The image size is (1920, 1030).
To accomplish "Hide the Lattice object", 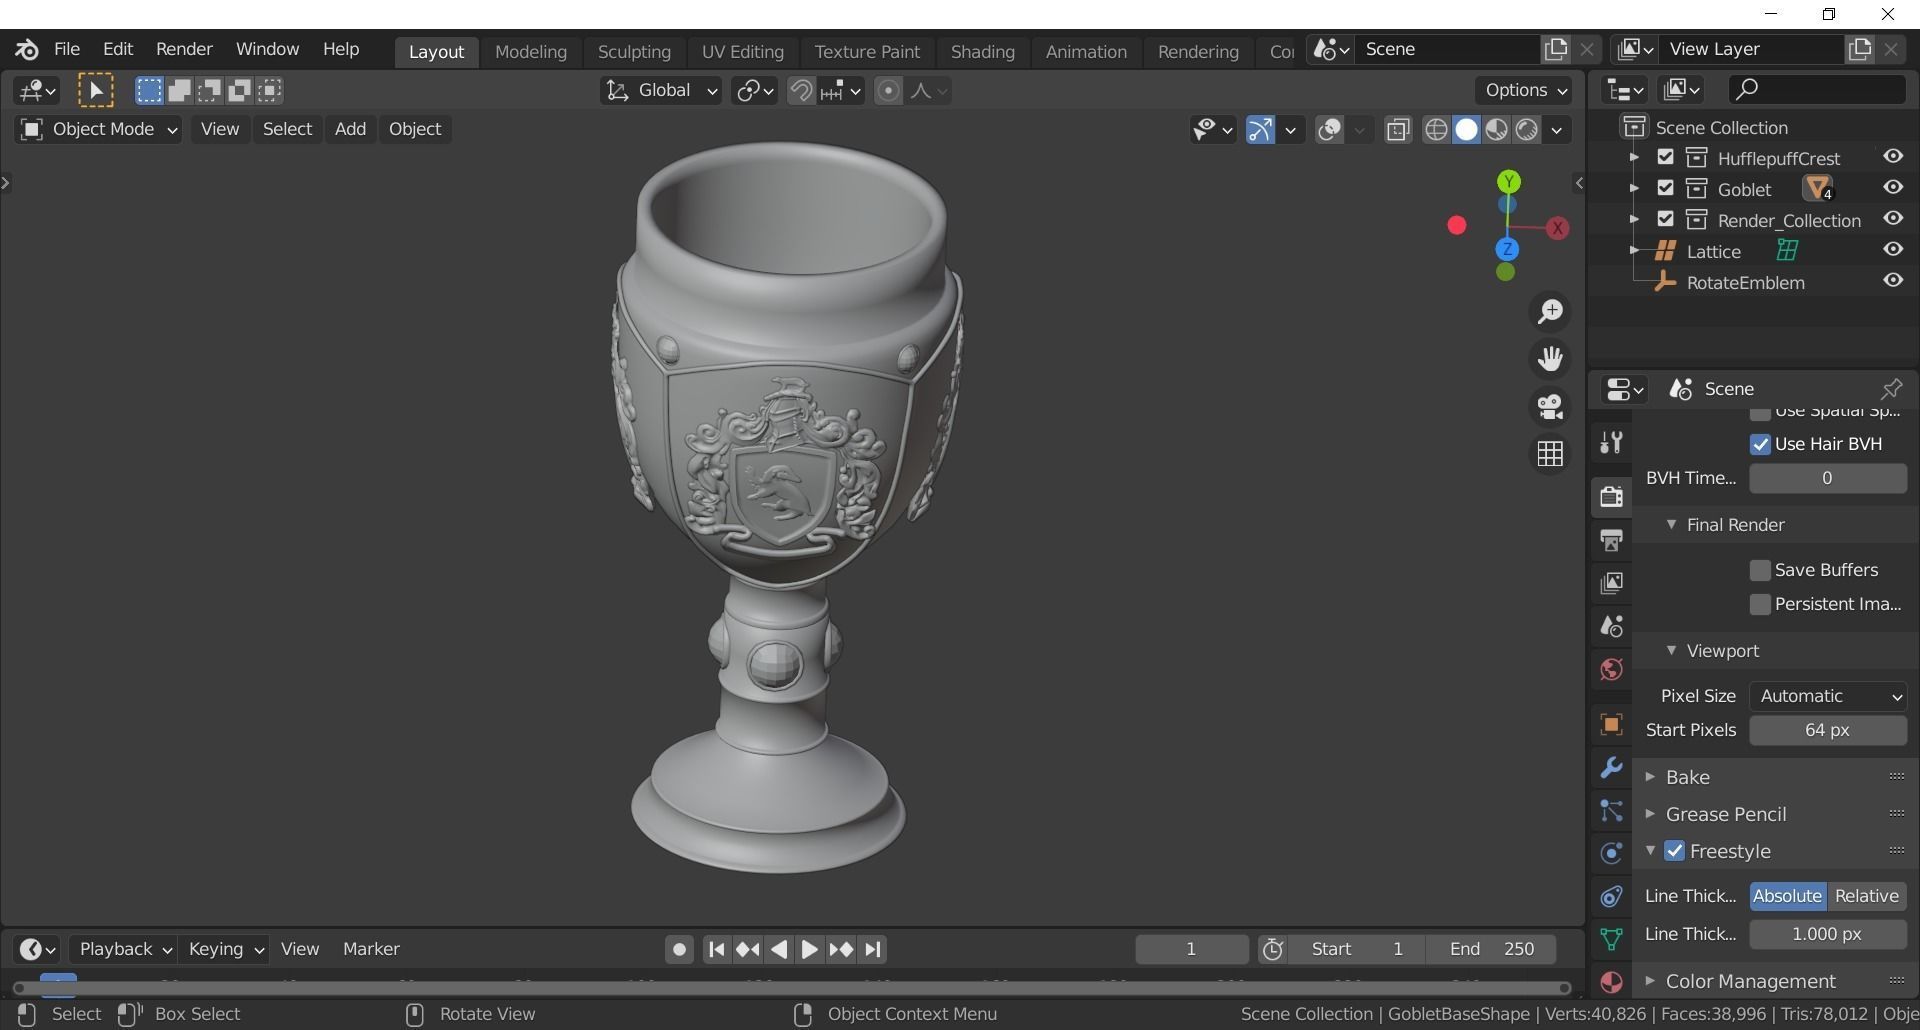I will (1892, 250).
